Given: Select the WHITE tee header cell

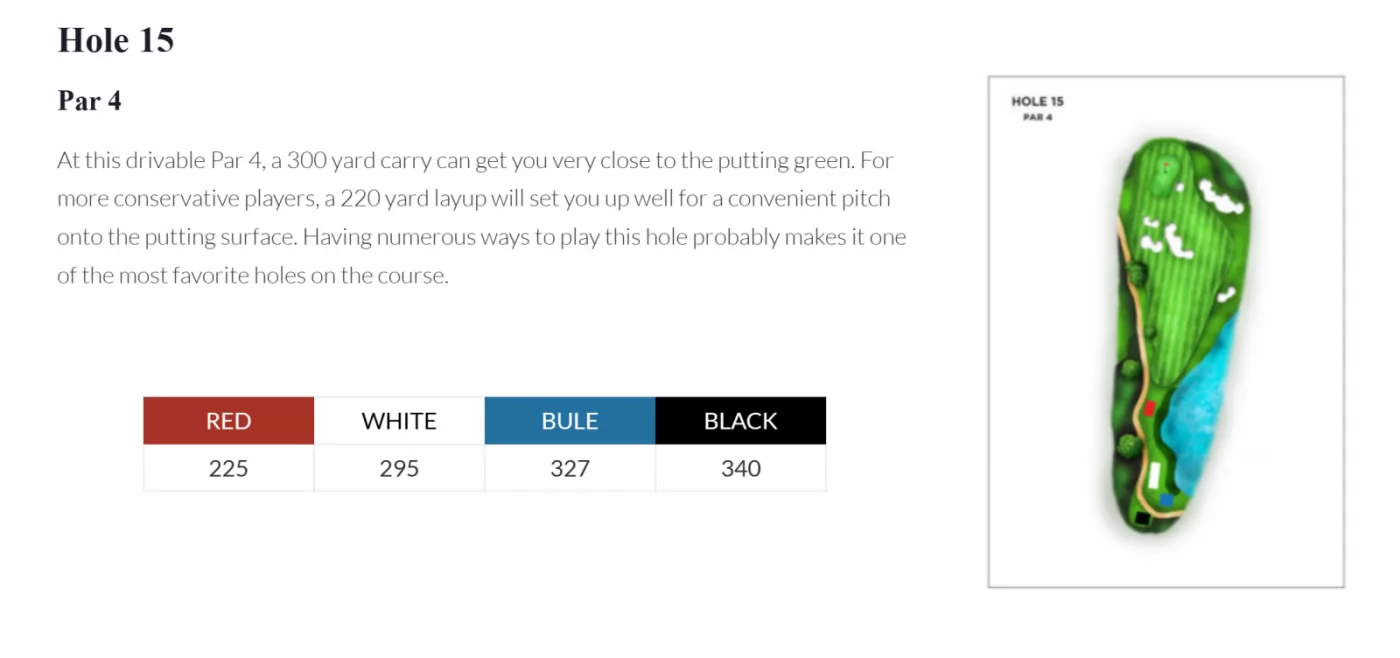Looking at the screenshot, I should [399, 421].
